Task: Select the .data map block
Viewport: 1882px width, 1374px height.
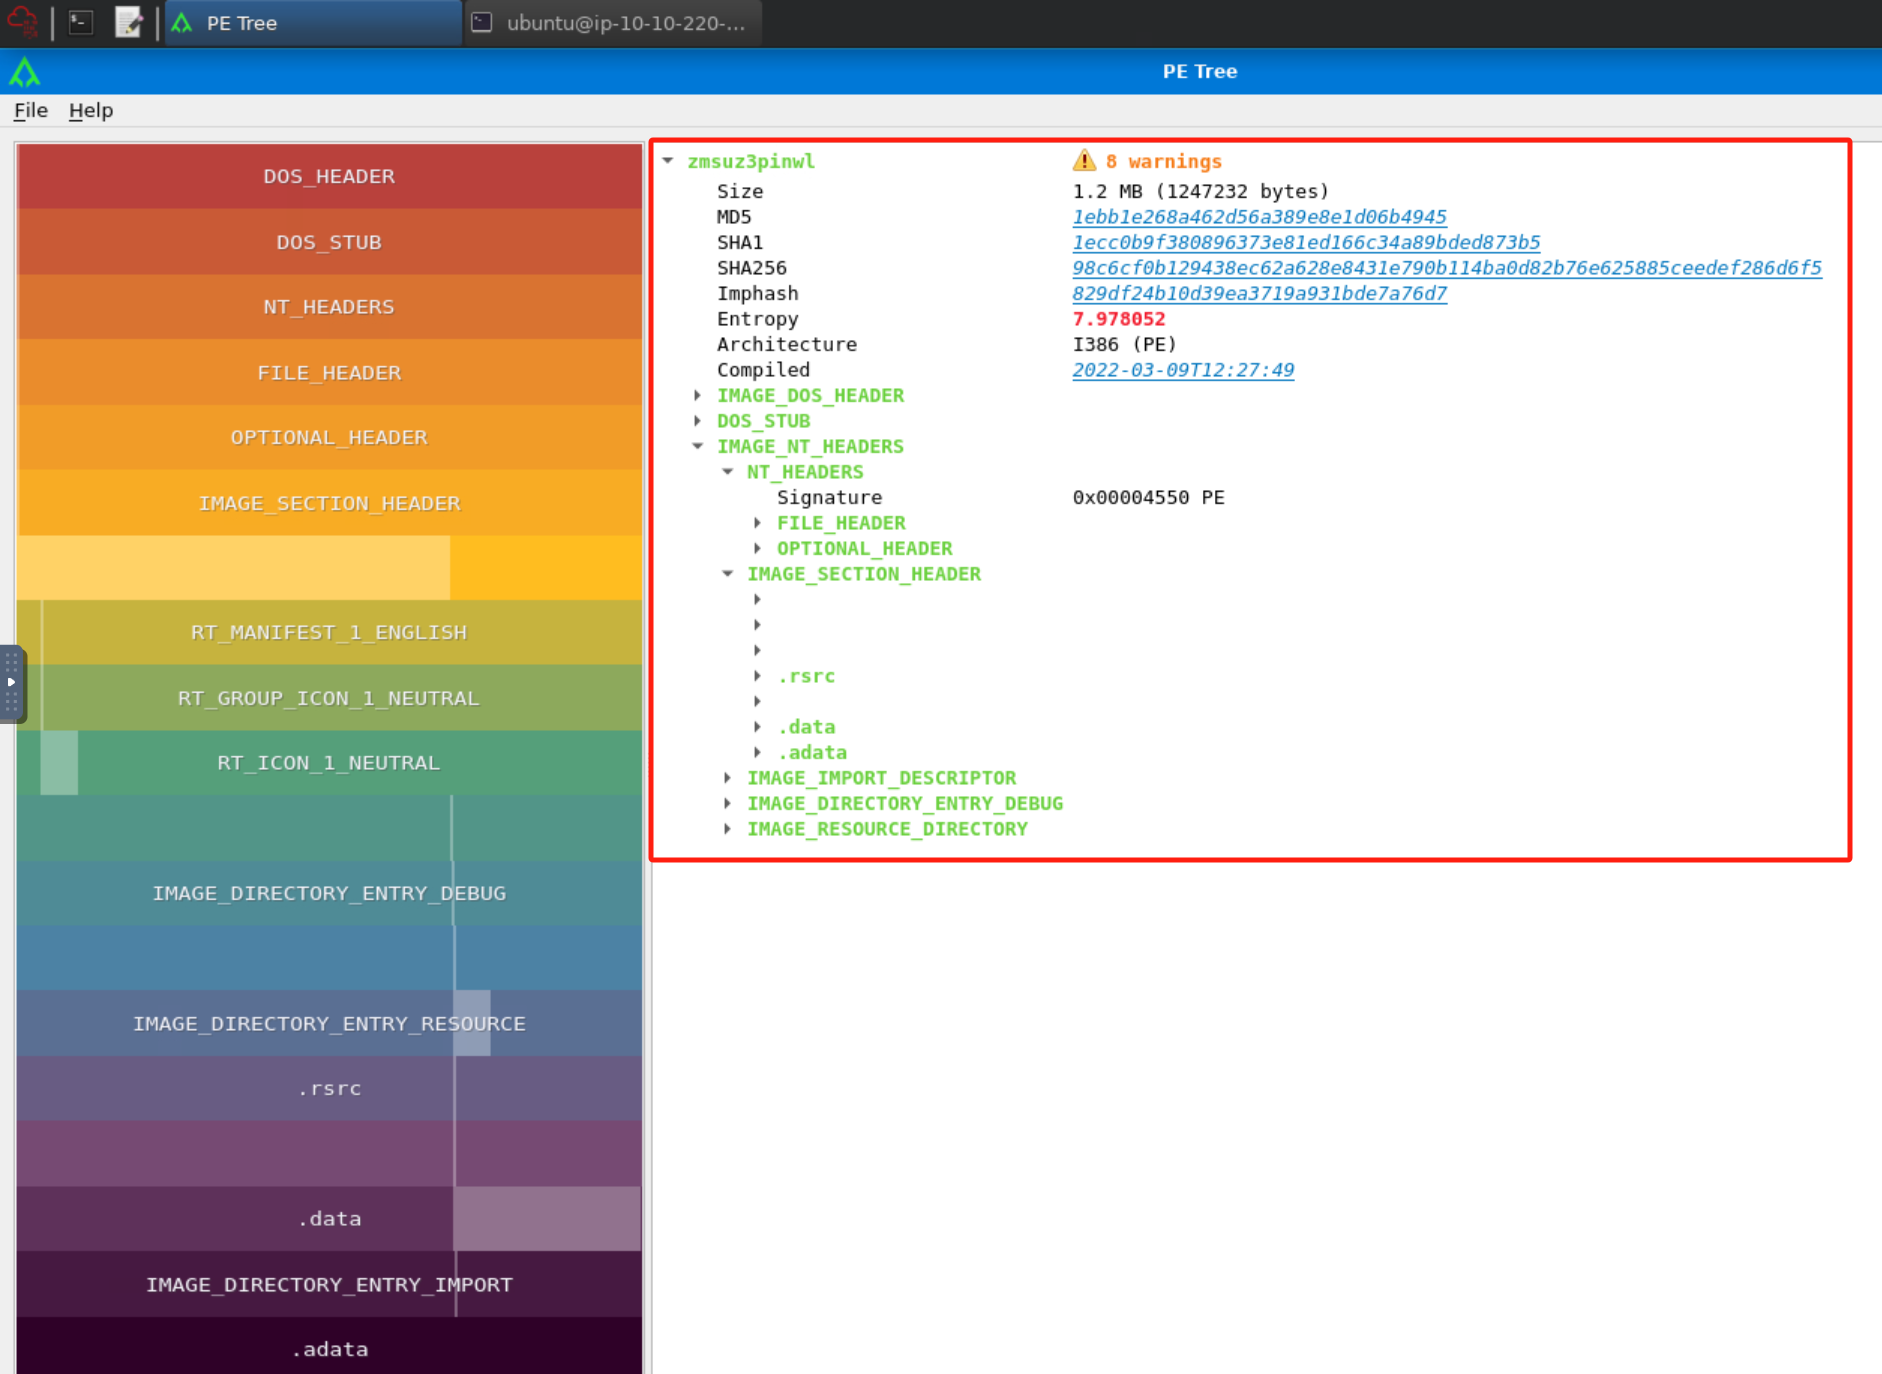Action: point(329,1218)
